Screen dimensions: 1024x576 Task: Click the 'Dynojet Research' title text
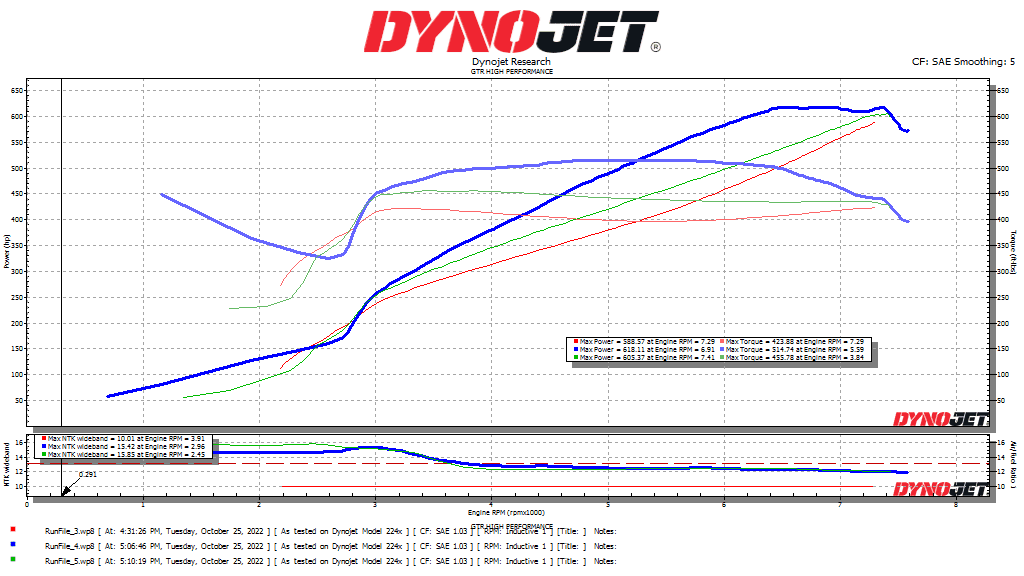point(511,61)
